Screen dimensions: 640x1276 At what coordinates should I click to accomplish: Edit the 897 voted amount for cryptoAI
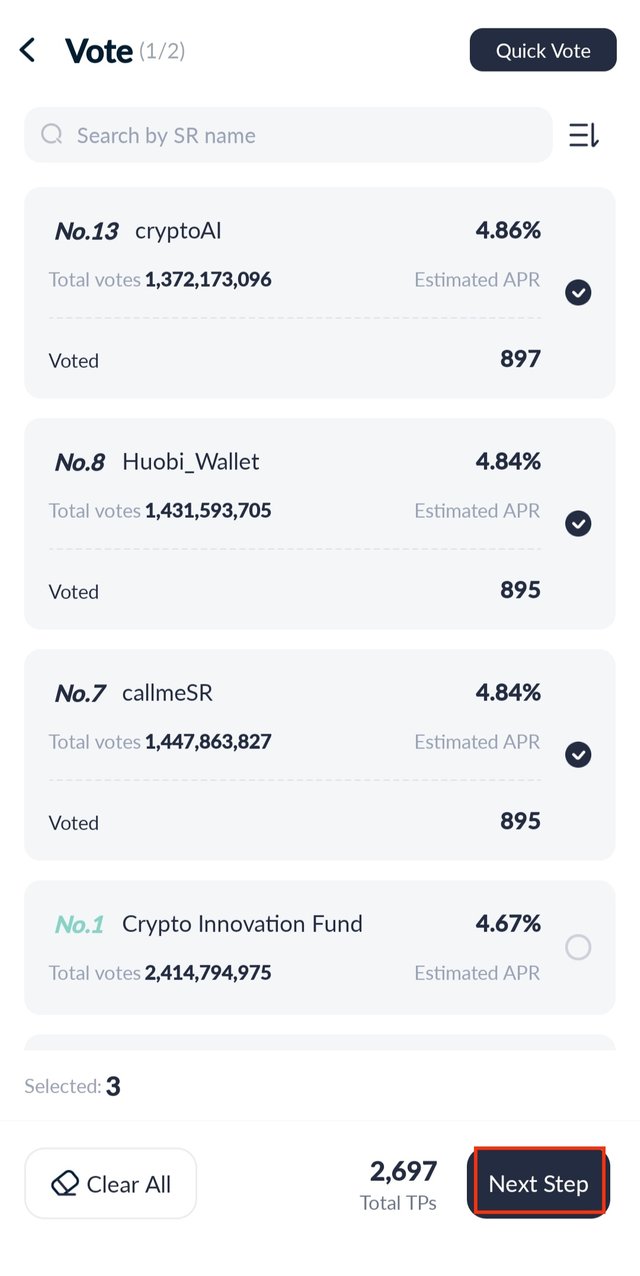tap(520, 359)
